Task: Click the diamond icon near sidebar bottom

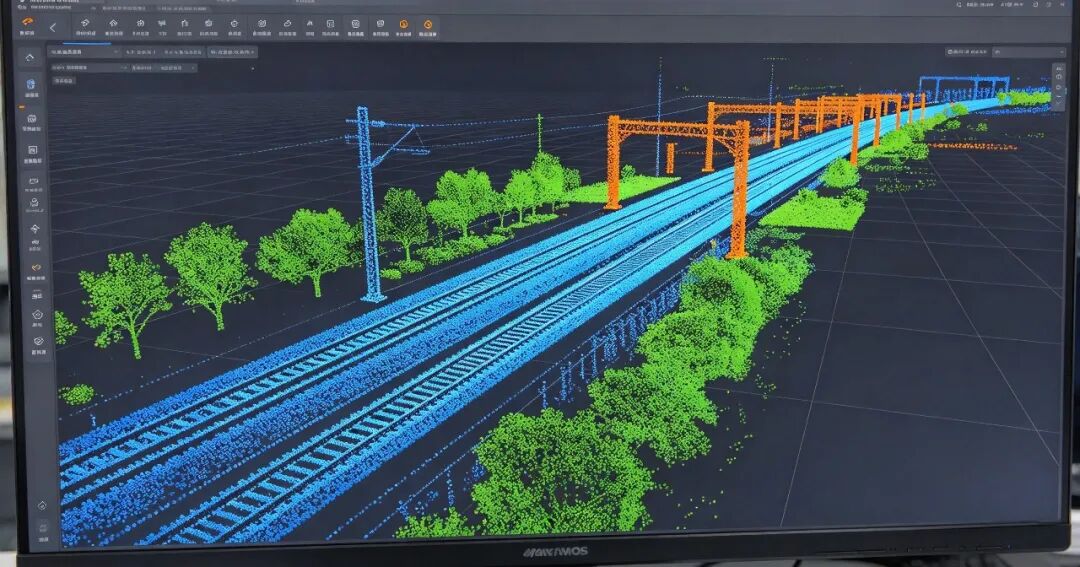Action: pyautogui.click(x=42, y=506)
